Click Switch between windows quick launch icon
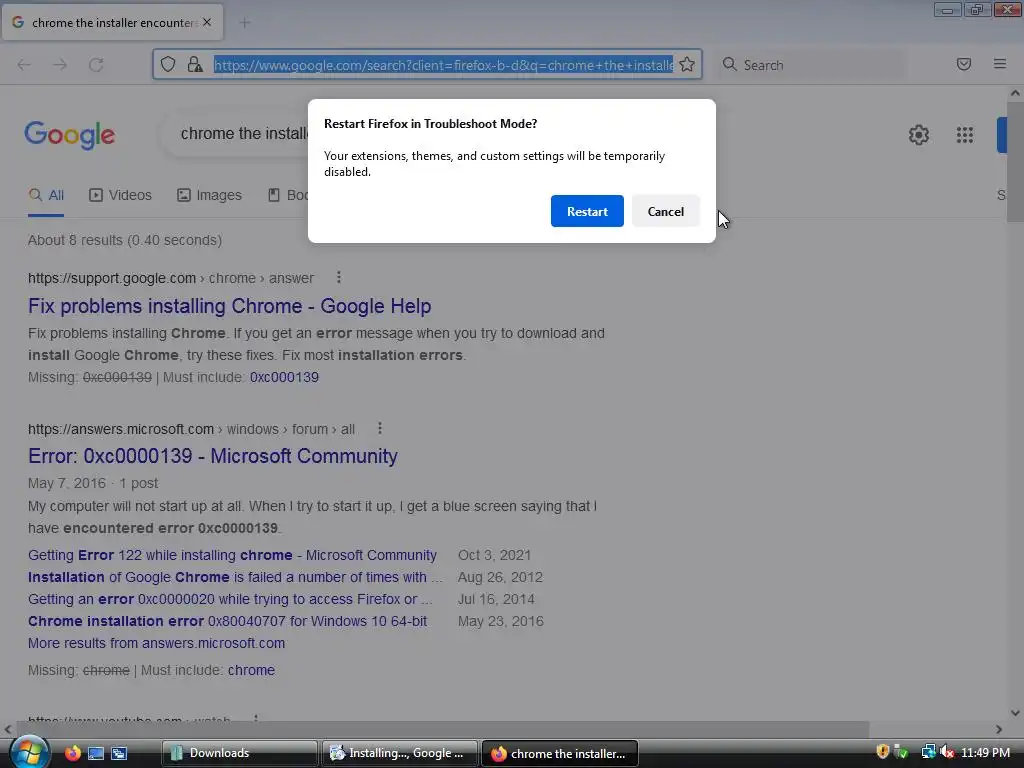This screenshot has width=1024, height=768. coord(119,753)
